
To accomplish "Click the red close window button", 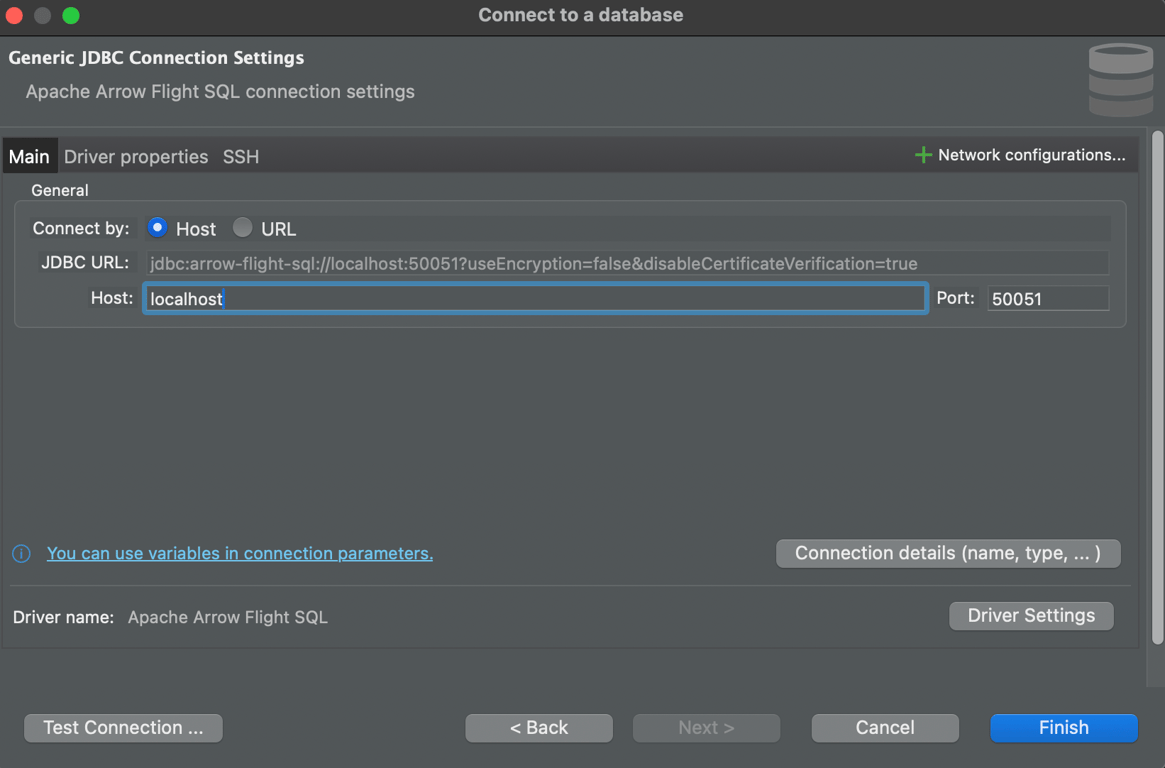I will pos(14,16).
